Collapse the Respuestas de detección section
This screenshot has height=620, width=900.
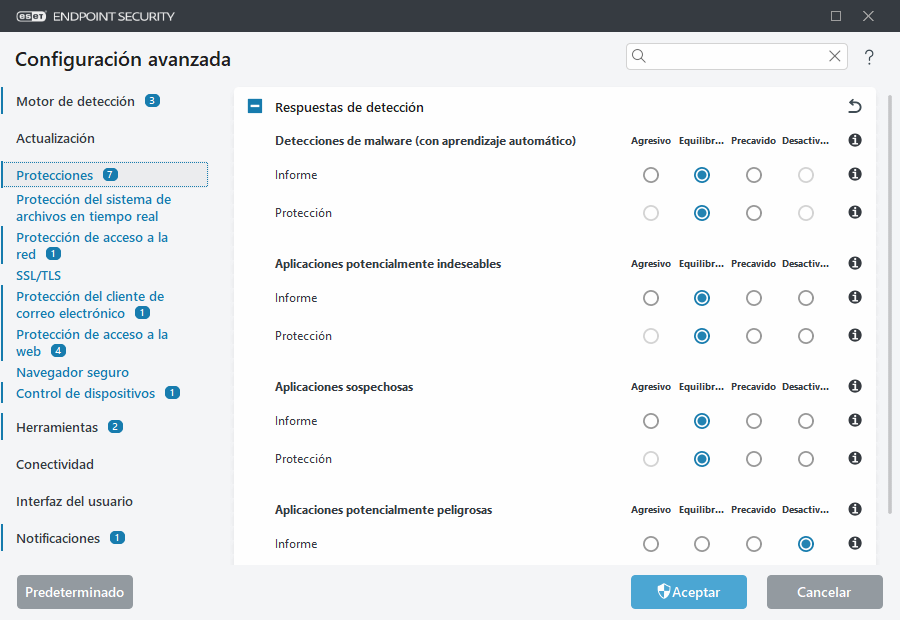pyautogui.click(x=254, y=105)
